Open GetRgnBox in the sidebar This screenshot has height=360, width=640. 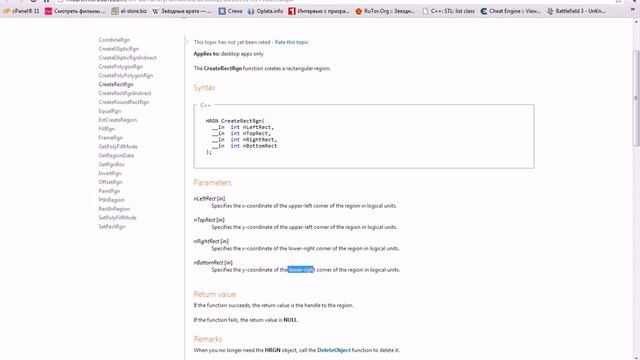111,164
